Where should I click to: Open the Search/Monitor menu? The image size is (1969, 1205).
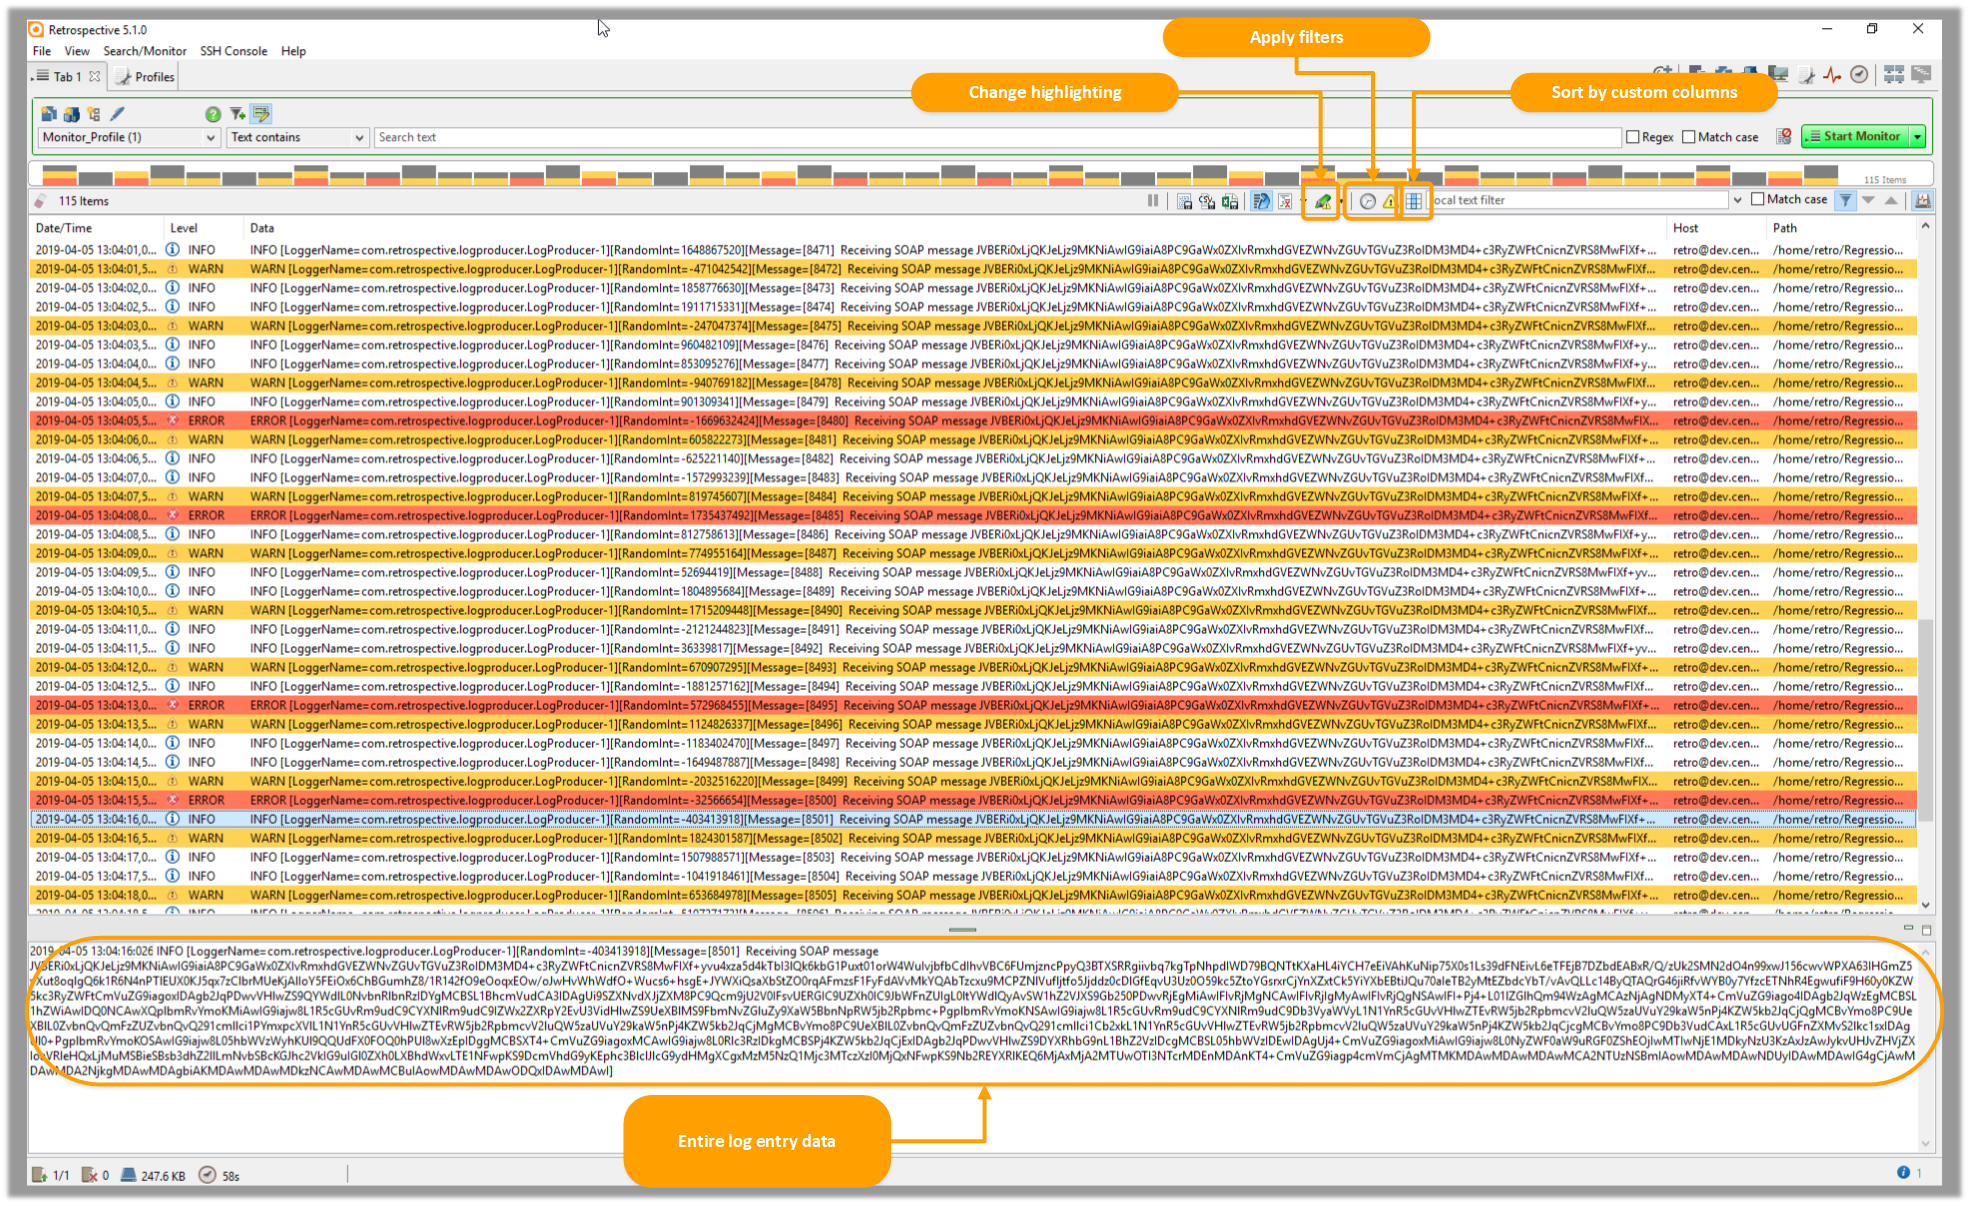tap(145, 51)
